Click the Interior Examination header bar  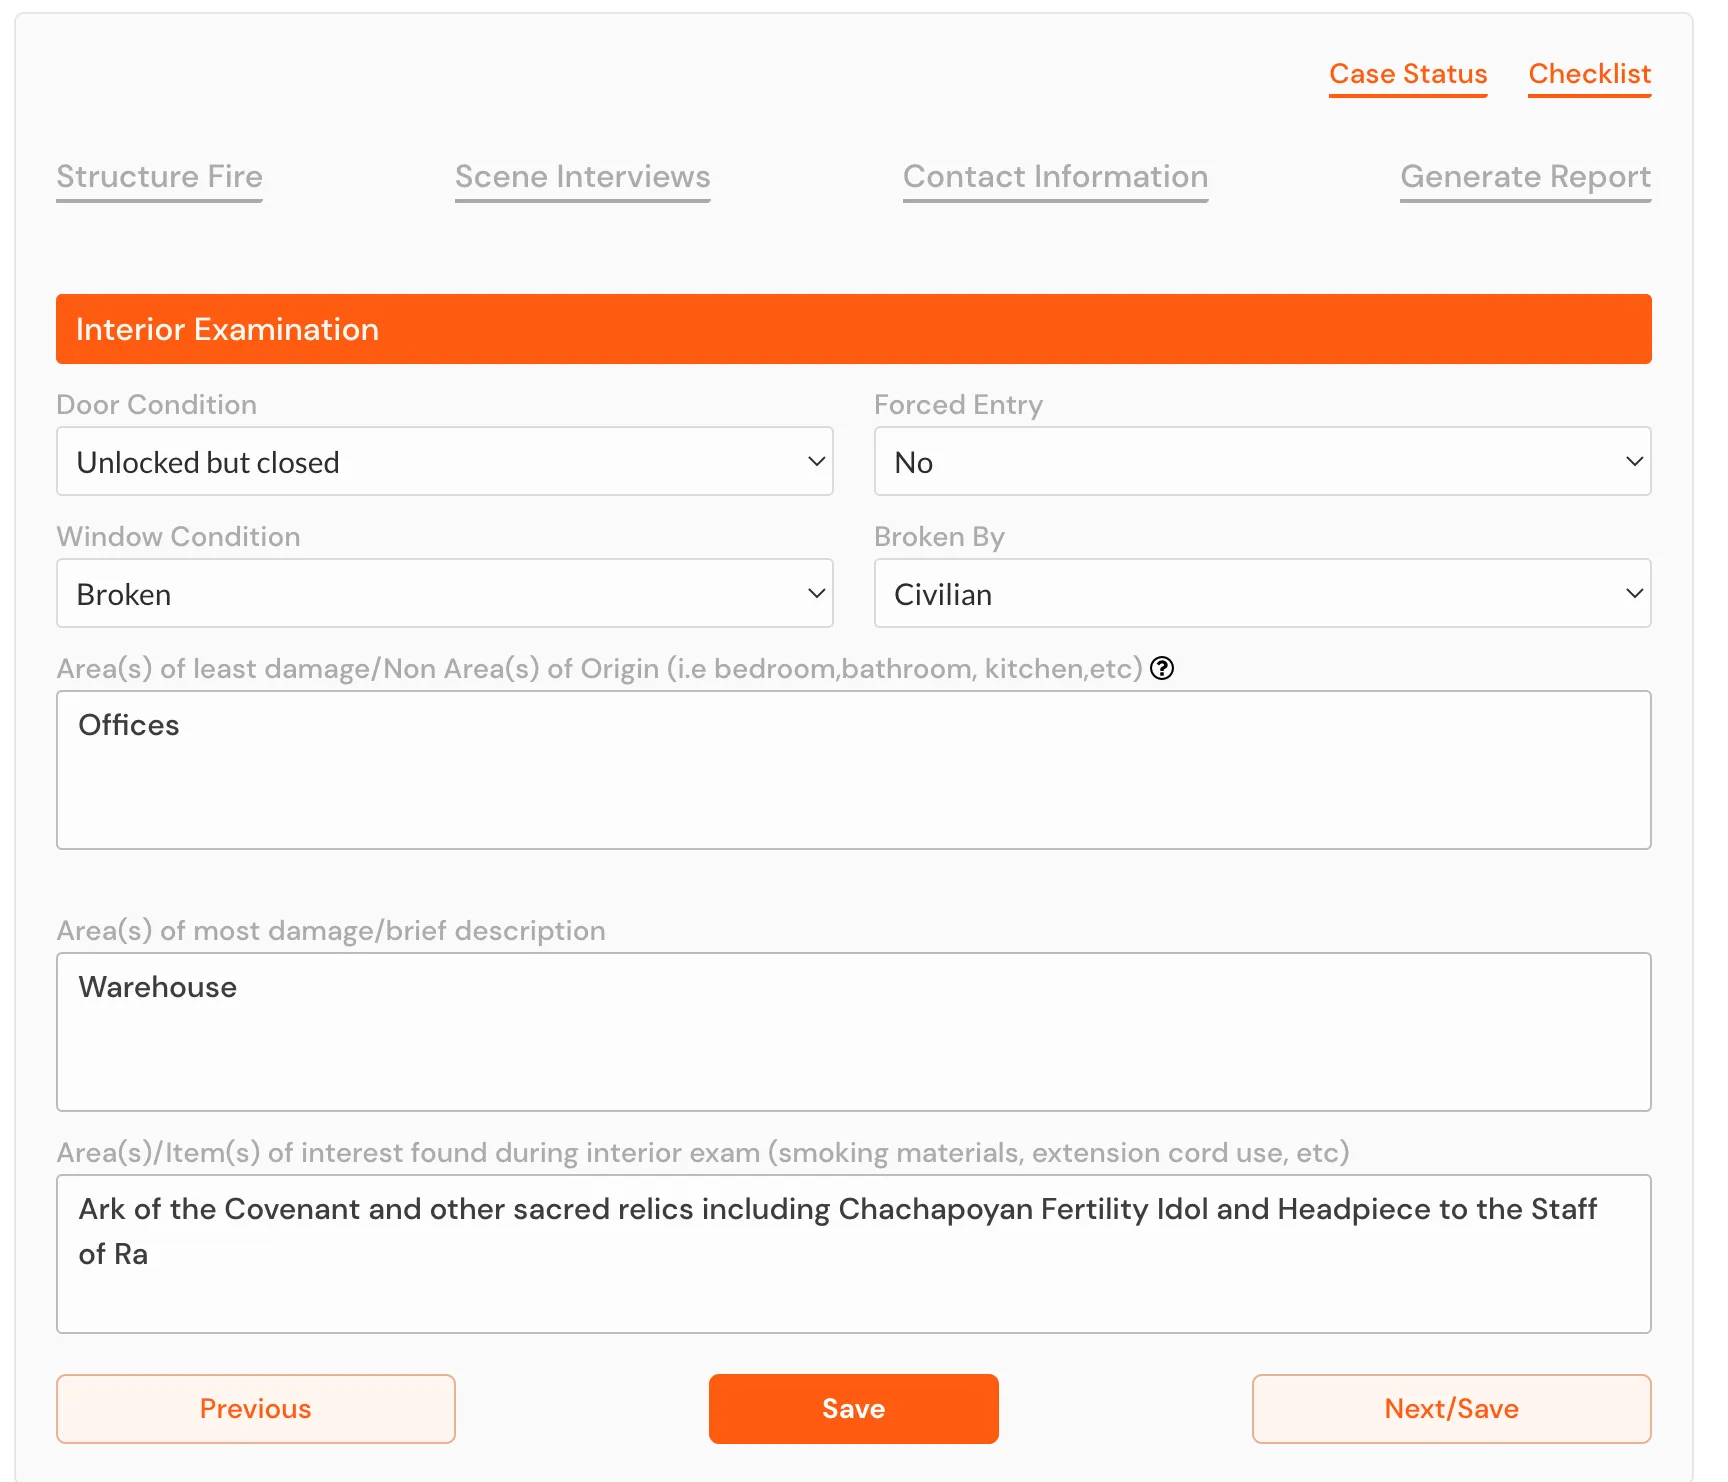pyautogui.click(x=853, y=329)
